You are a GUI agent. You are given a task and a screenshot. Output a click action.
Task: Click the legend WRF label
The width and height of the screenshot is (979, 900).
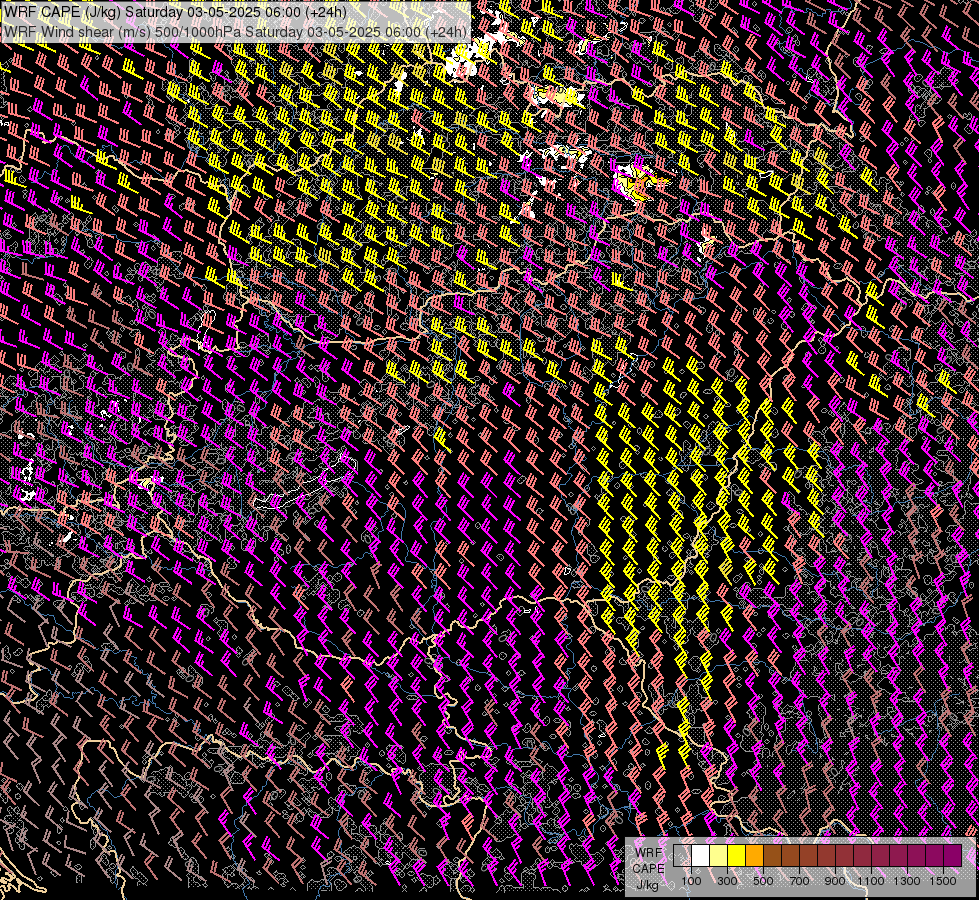(x=649, y=853)
